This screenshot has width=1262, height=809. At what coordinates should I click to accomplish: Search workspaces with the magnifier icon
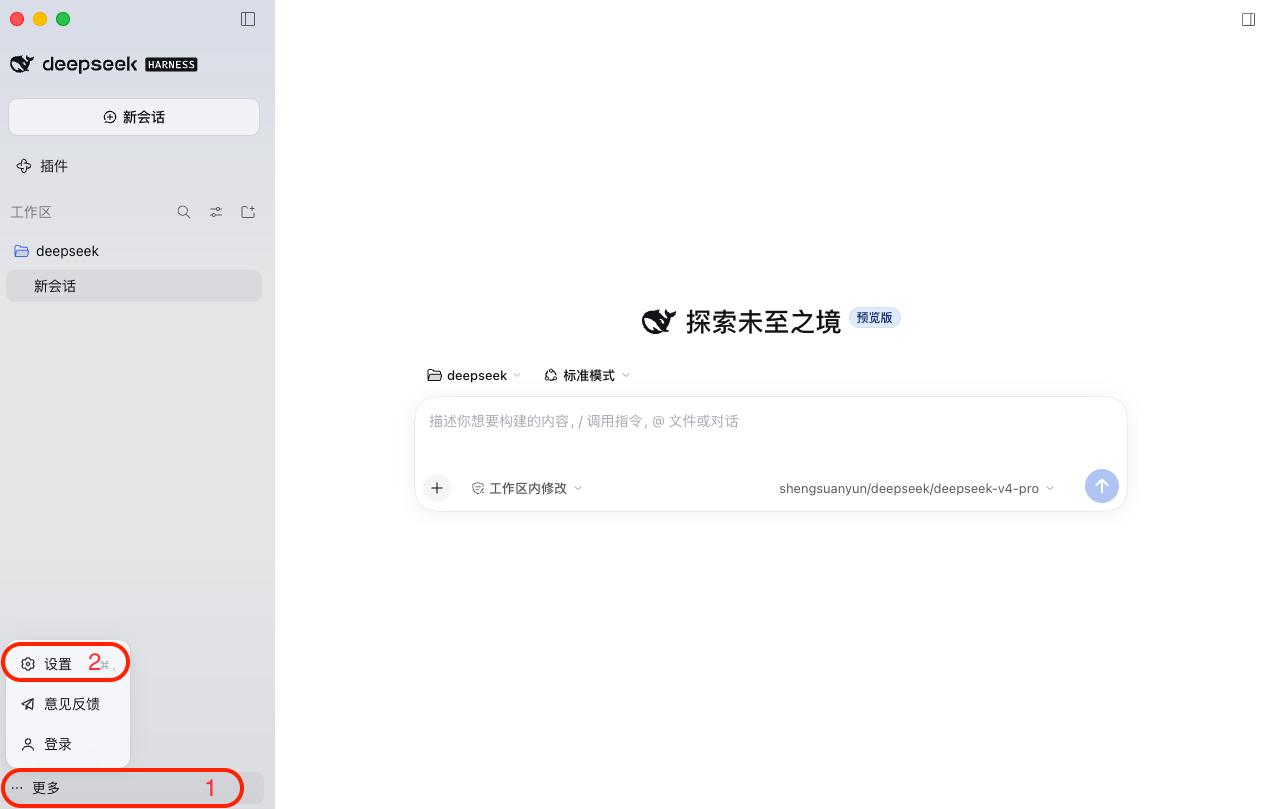click(184, 212)
